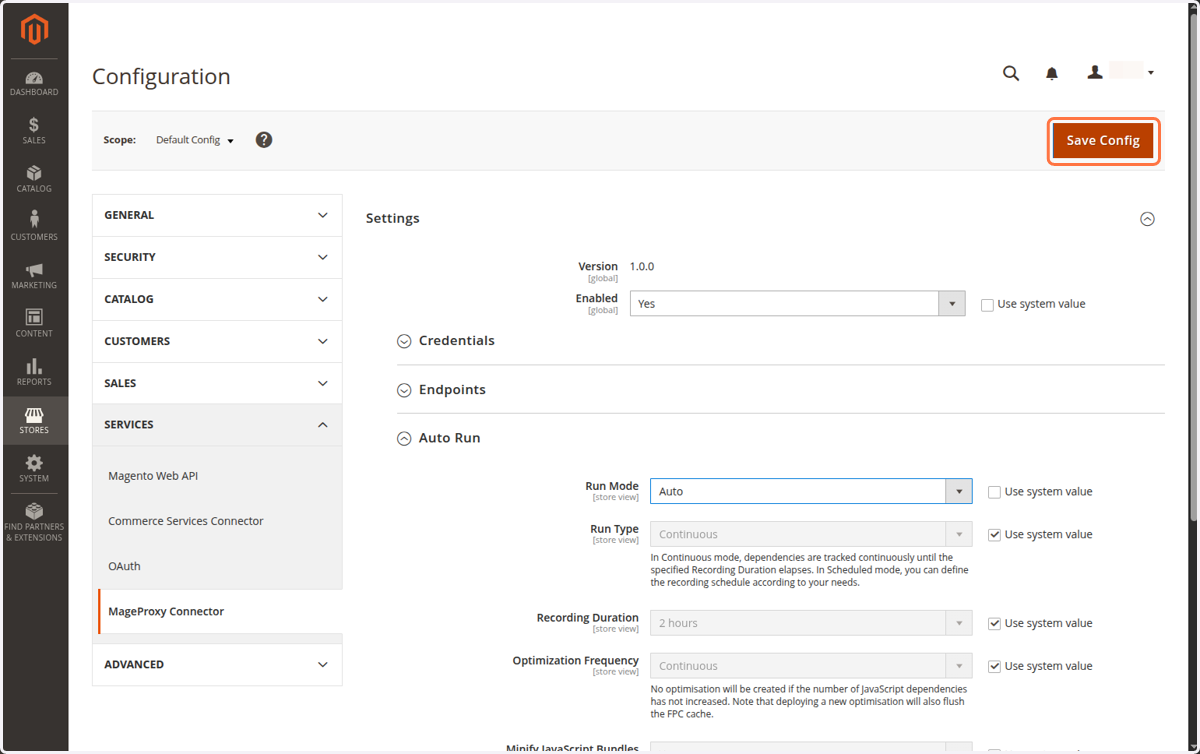Expand the CUSTOMERS config tab
This screenshot has width=1200, height=754.
(217, 341)
